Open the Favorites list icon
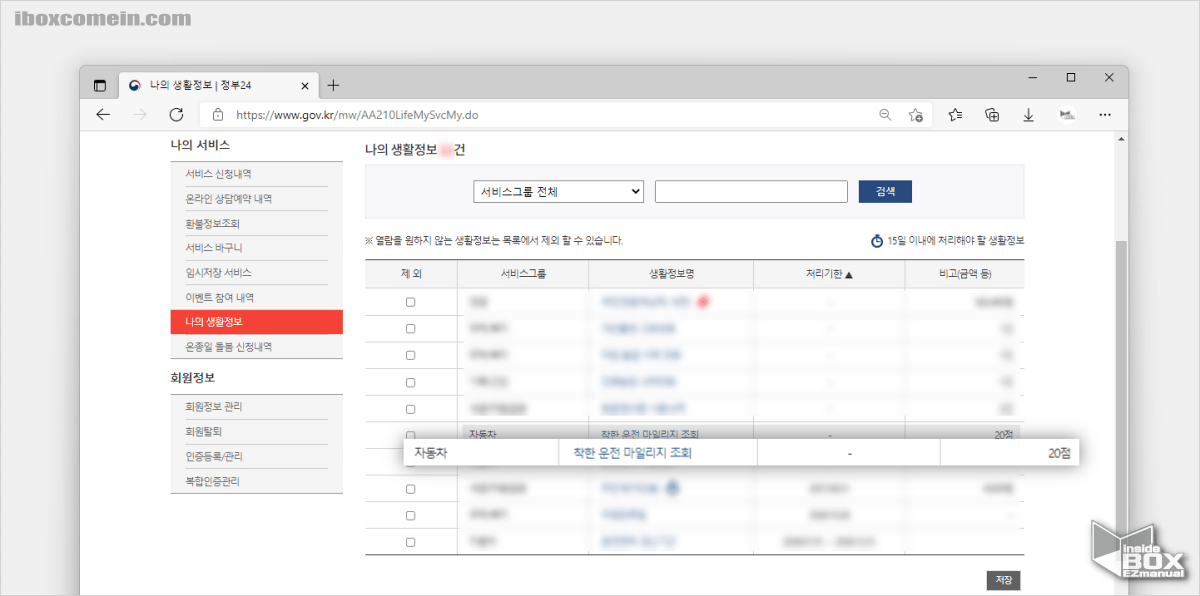 coord(954,114)
